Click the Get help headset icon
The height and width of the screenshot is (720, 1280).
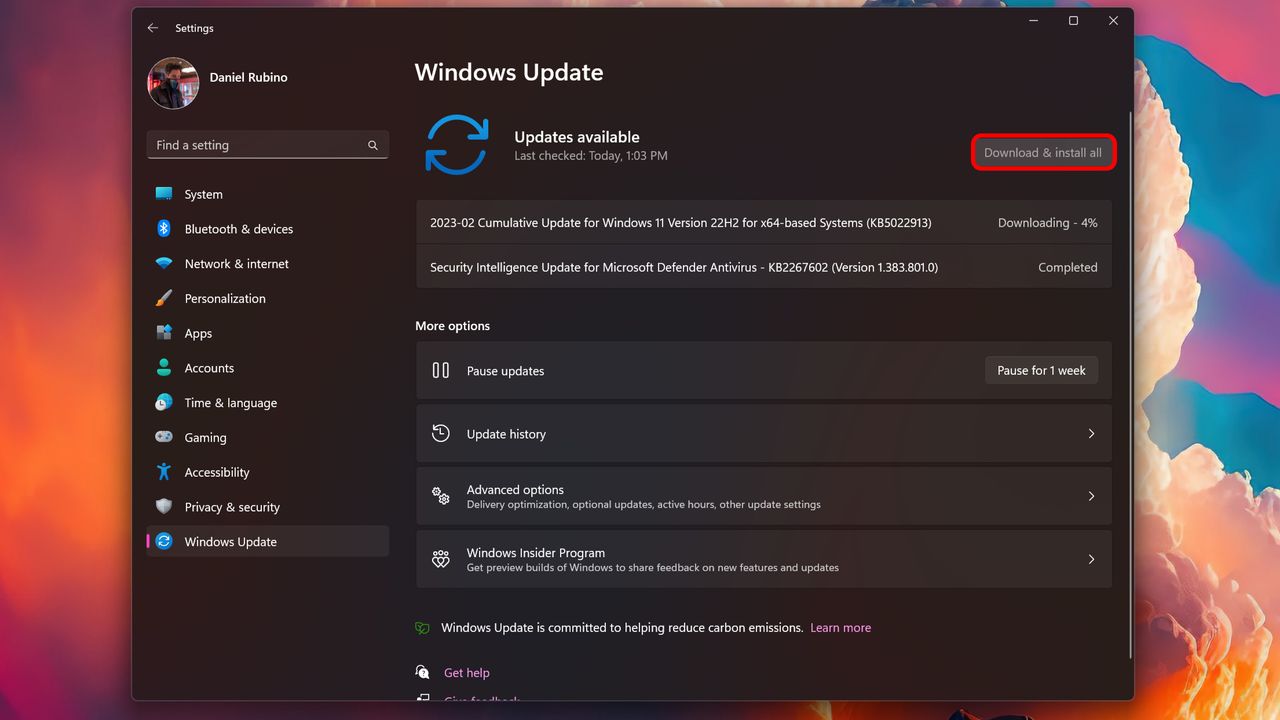point(423,672)
